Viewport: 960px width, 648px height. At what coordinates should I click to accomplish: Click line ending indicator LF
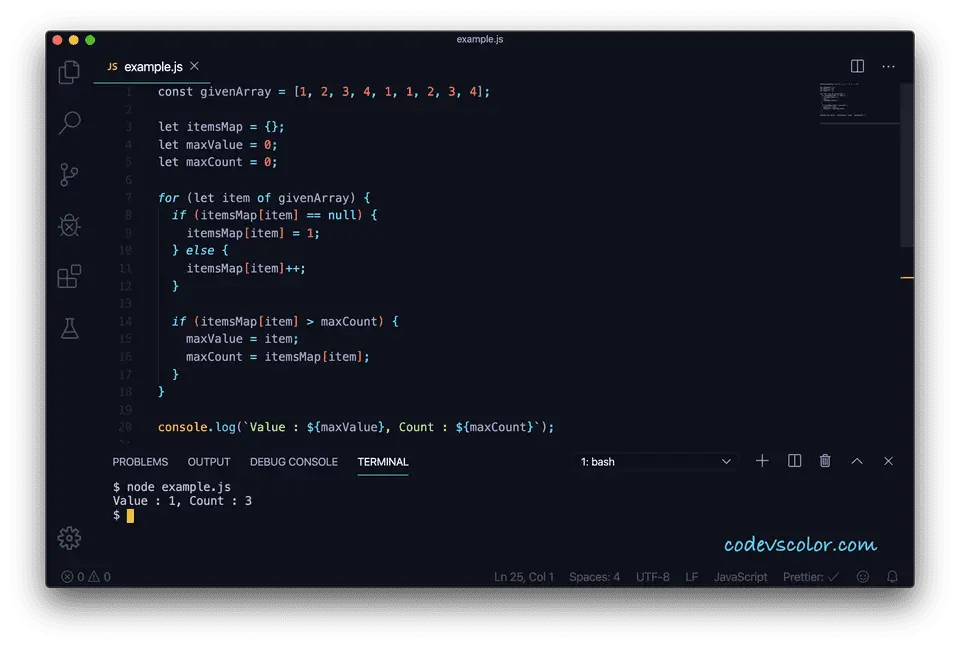click(x=691, y=577)
